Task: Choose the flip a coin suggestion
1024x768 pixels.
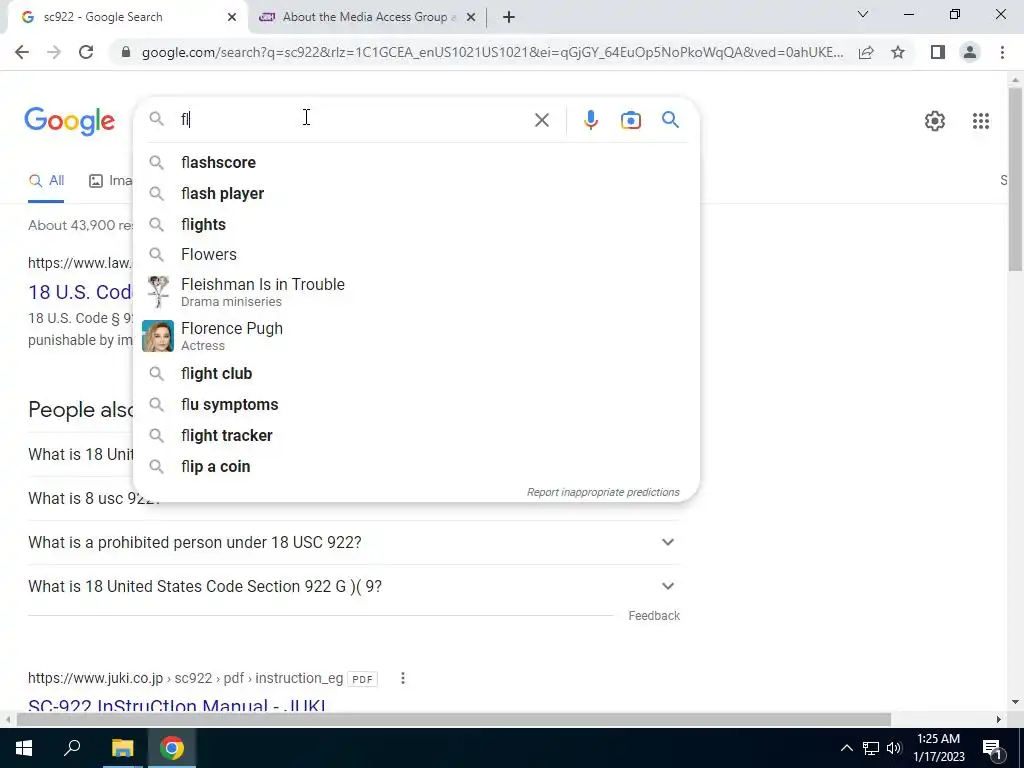Action: point(416,466)
